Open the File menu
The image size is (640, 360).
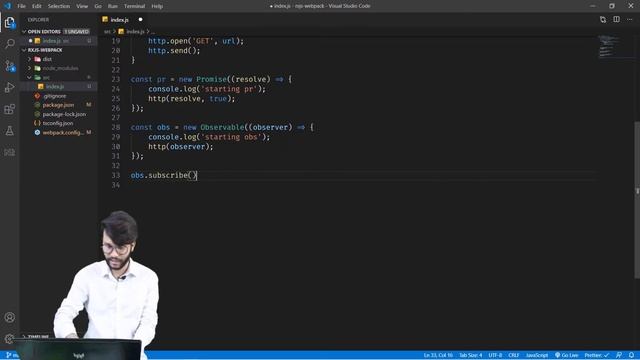(x=22, y=6)
